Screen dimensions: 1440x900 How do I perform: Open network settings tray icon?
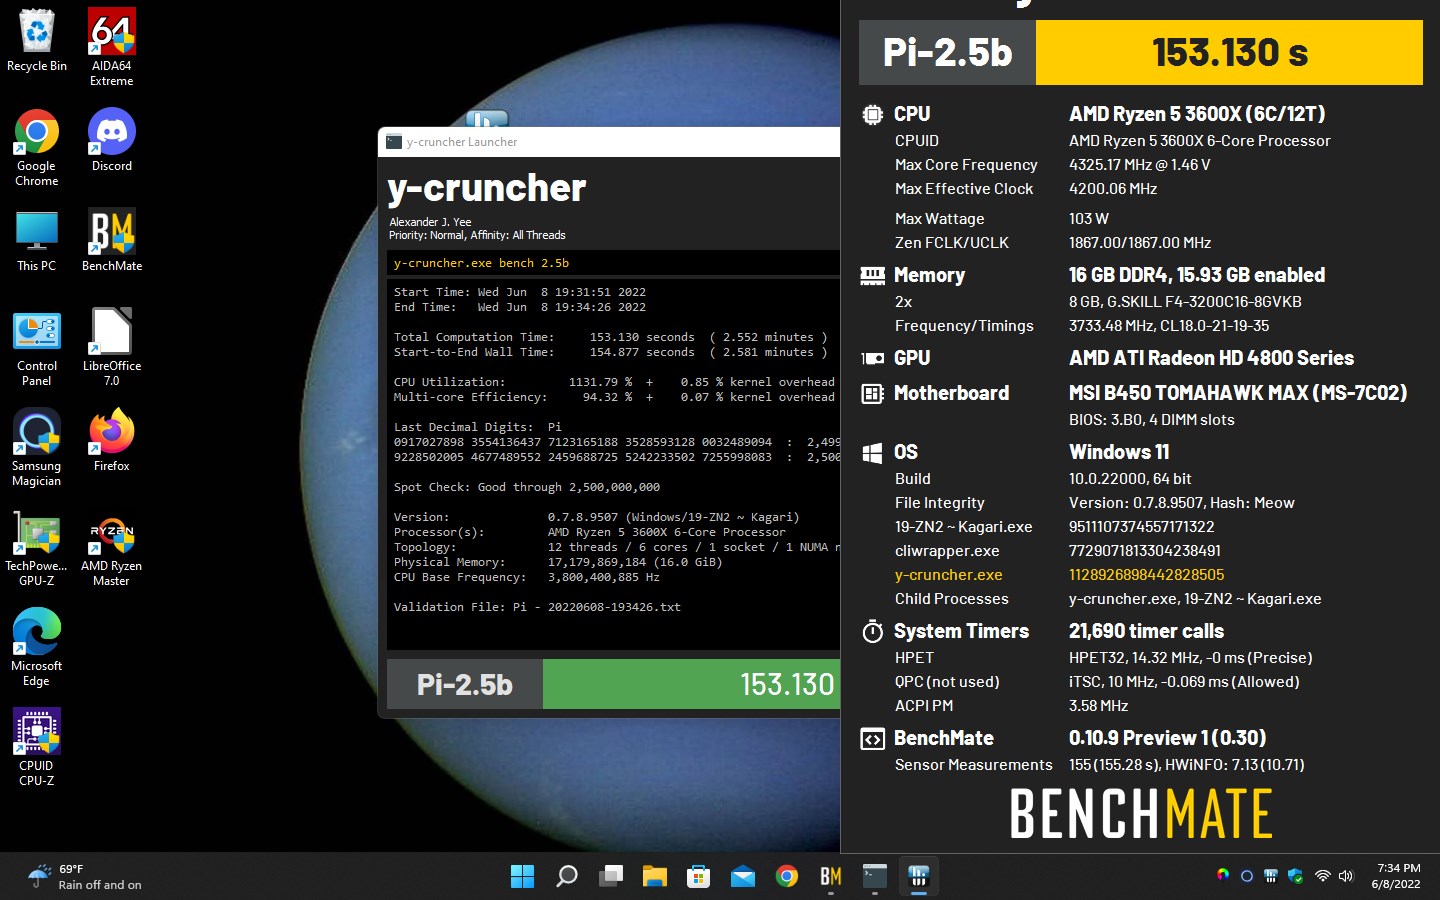[x=1322, y=876]
